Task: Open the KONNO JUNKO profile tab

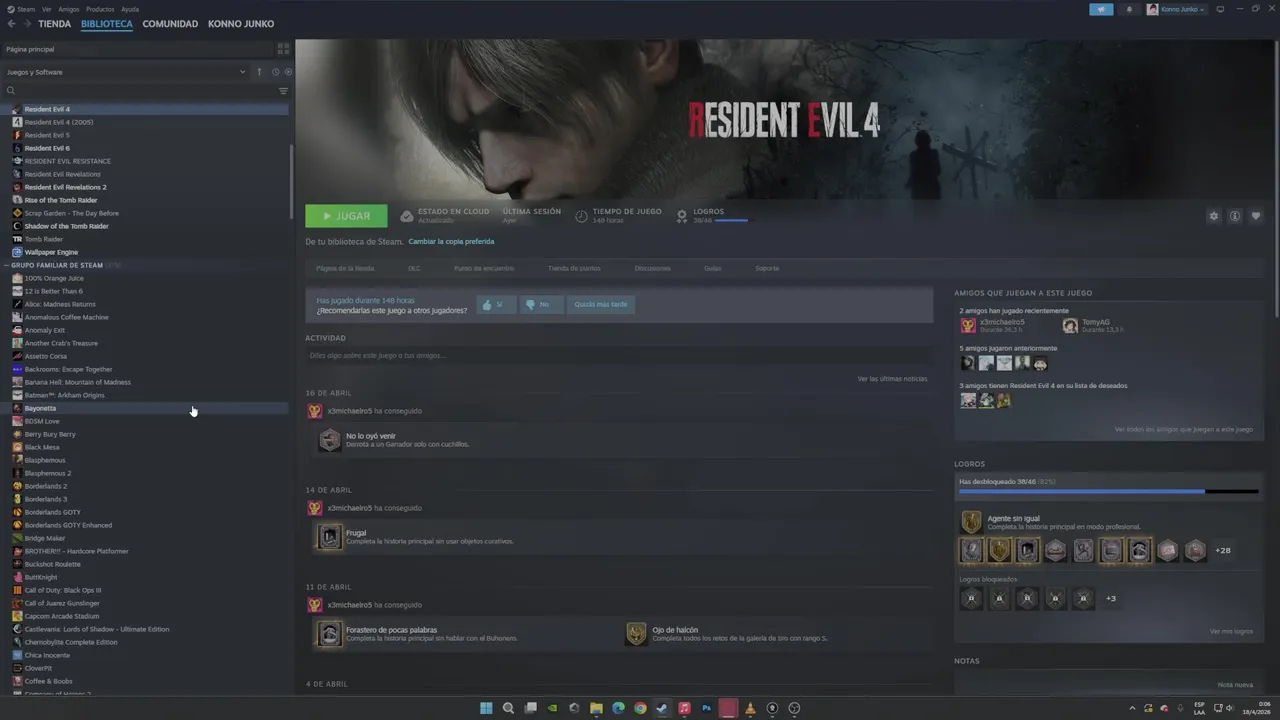Action: (241, 23)
